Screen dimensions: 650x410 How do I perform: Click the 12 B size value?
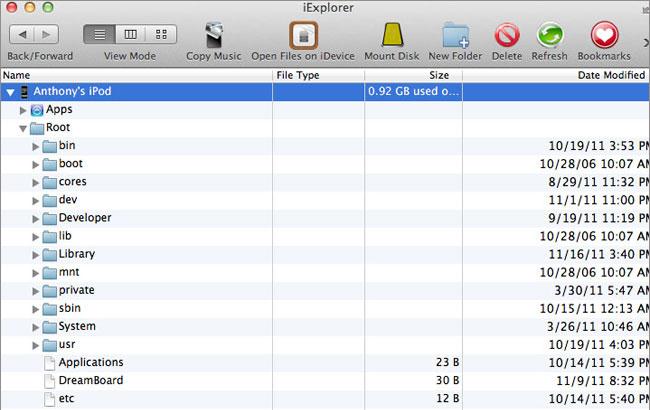point(447,398)
